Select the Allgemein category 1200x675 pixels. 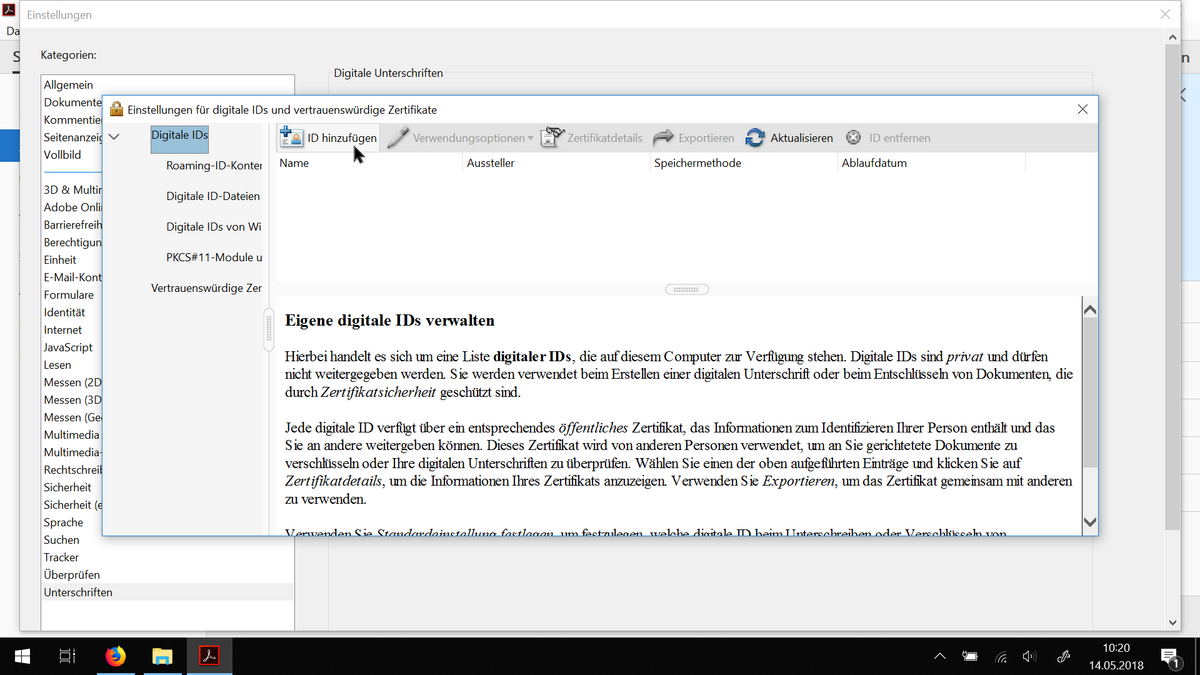(68, 85)
